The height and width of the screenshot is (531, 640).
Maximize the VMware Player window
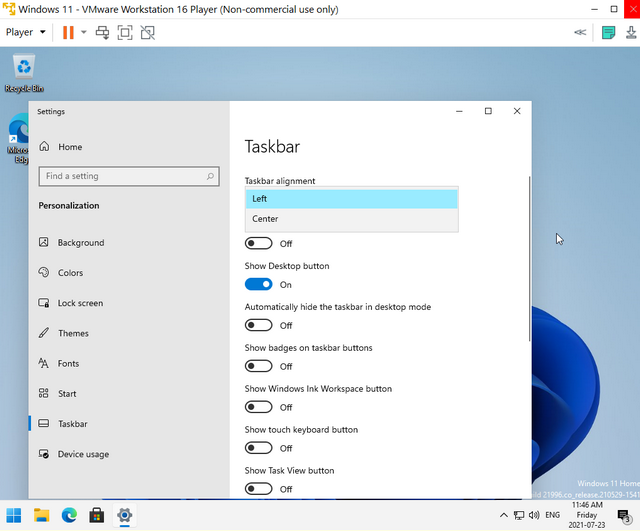coord(614,9)
